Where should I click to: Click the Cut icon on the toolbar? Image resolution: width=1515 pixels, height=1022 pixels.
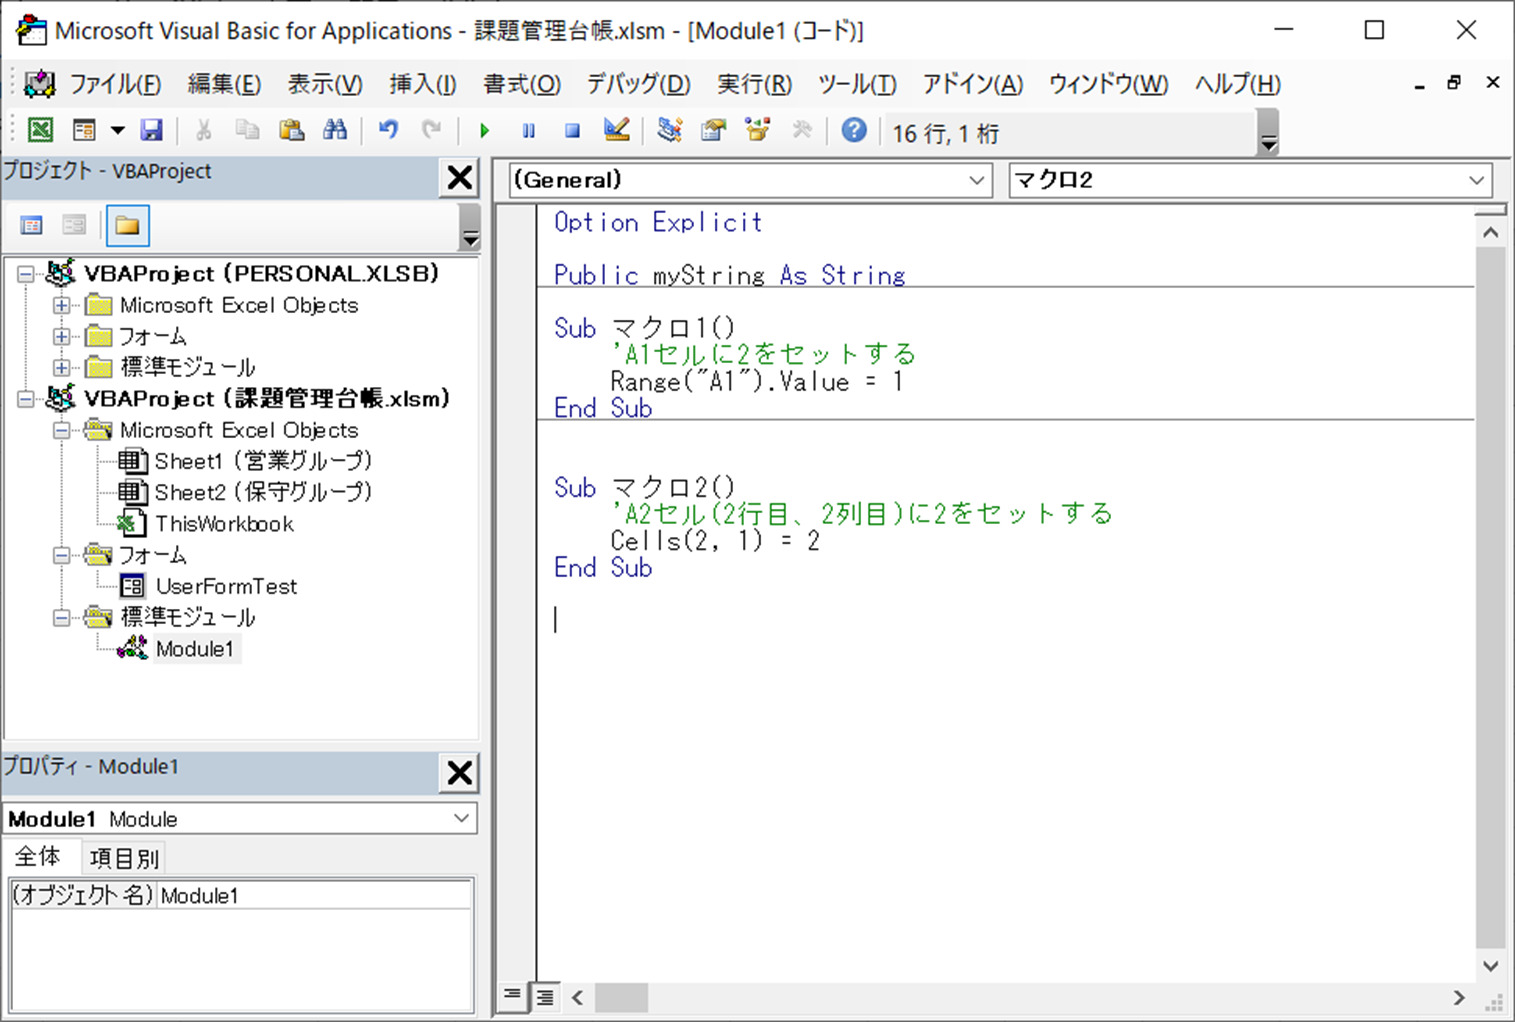203,130
